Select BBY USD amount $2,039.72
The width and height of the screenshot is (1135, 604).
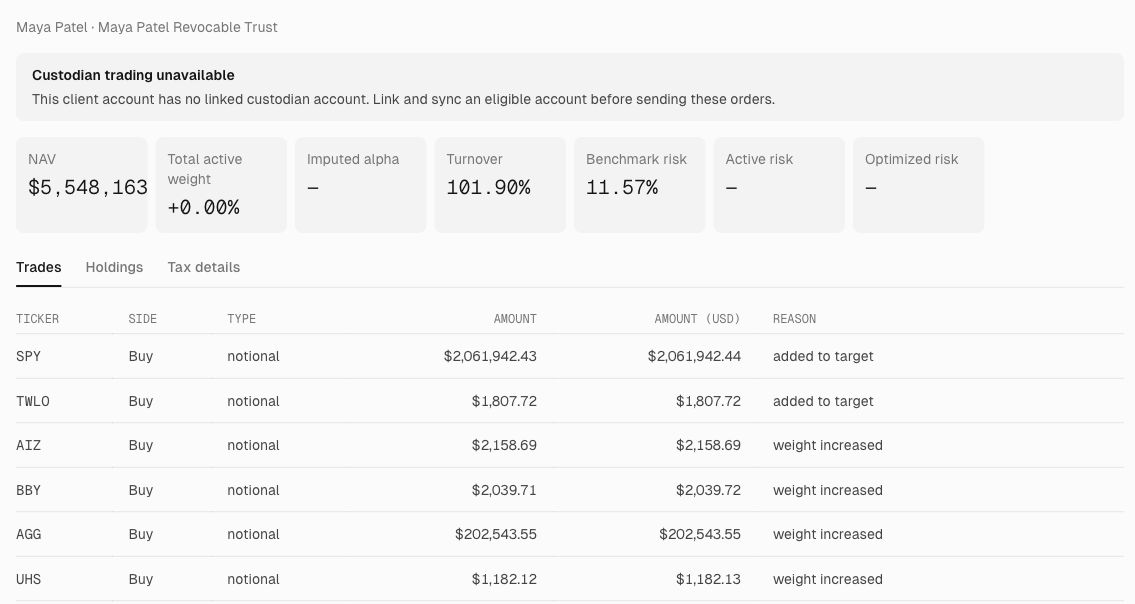[708, 490]
